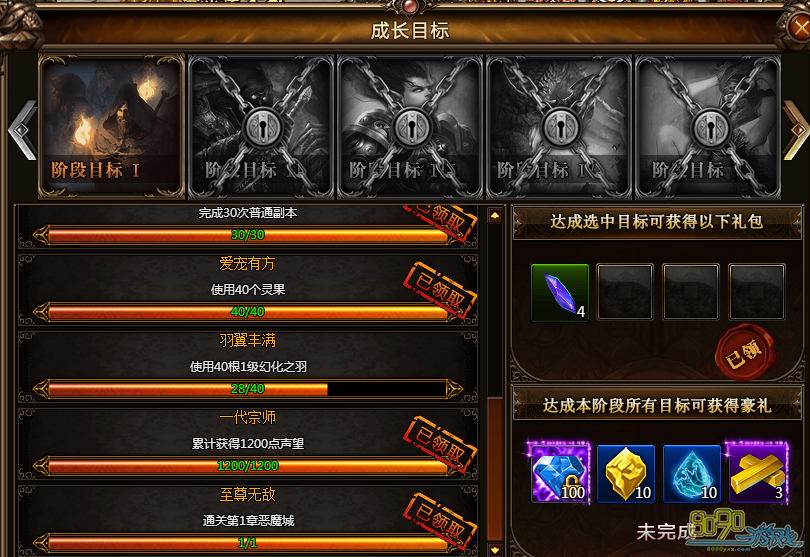Select the blue diamond 100 reward
Image resolution: width=810 pixels, height=557 pixels.
559,473
